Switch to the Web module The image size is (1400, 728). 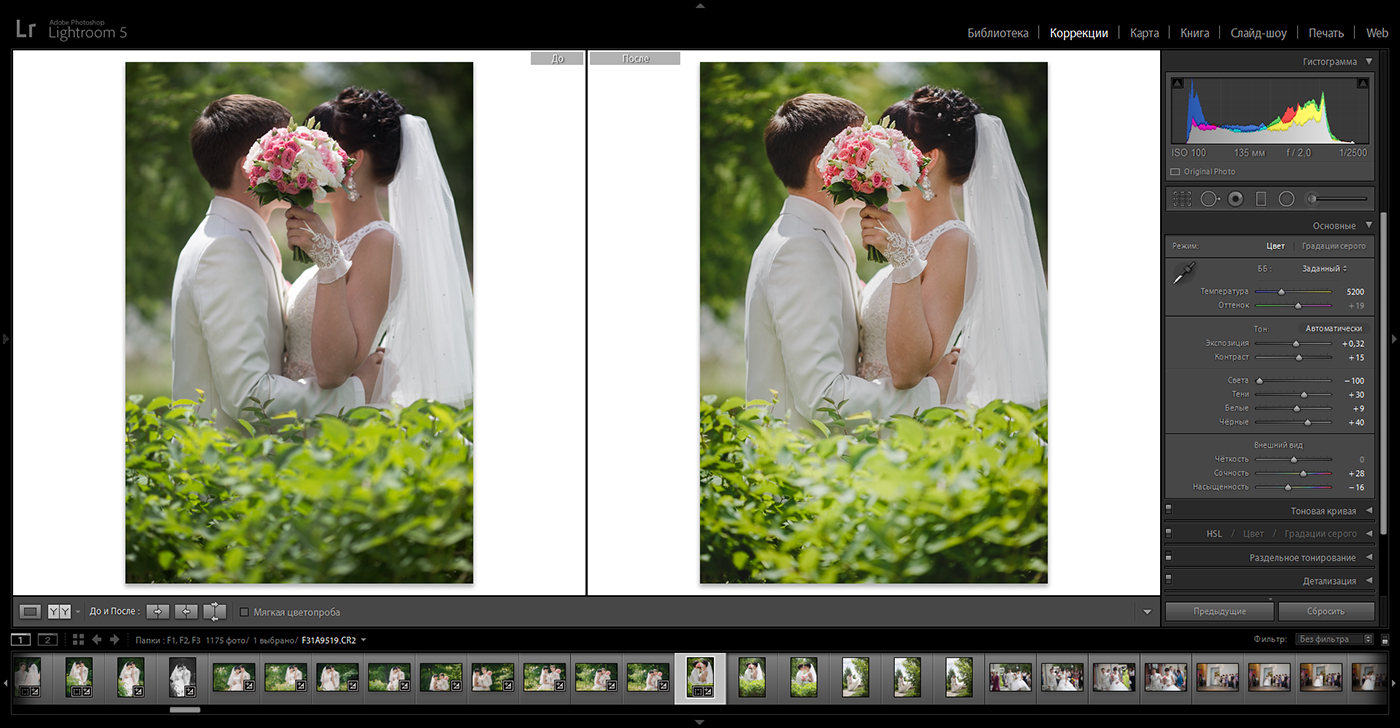coord(1377,33)
